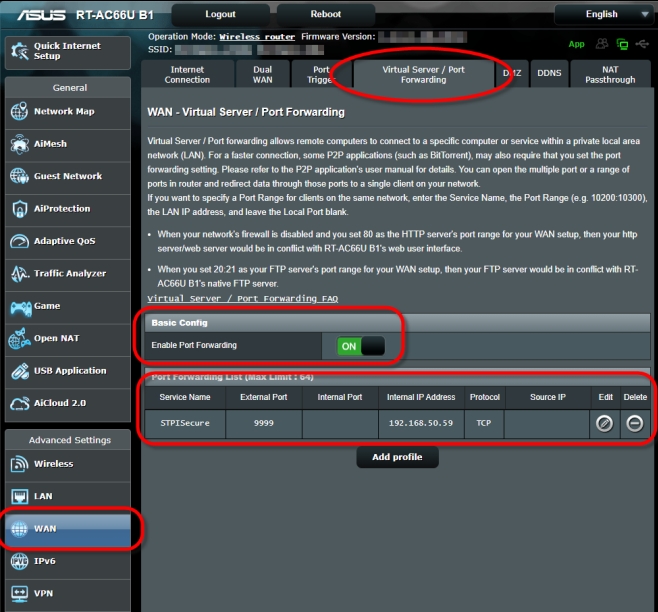Open AiCloud 2.0 page
The image size is (658, 612).
[66, 404]
